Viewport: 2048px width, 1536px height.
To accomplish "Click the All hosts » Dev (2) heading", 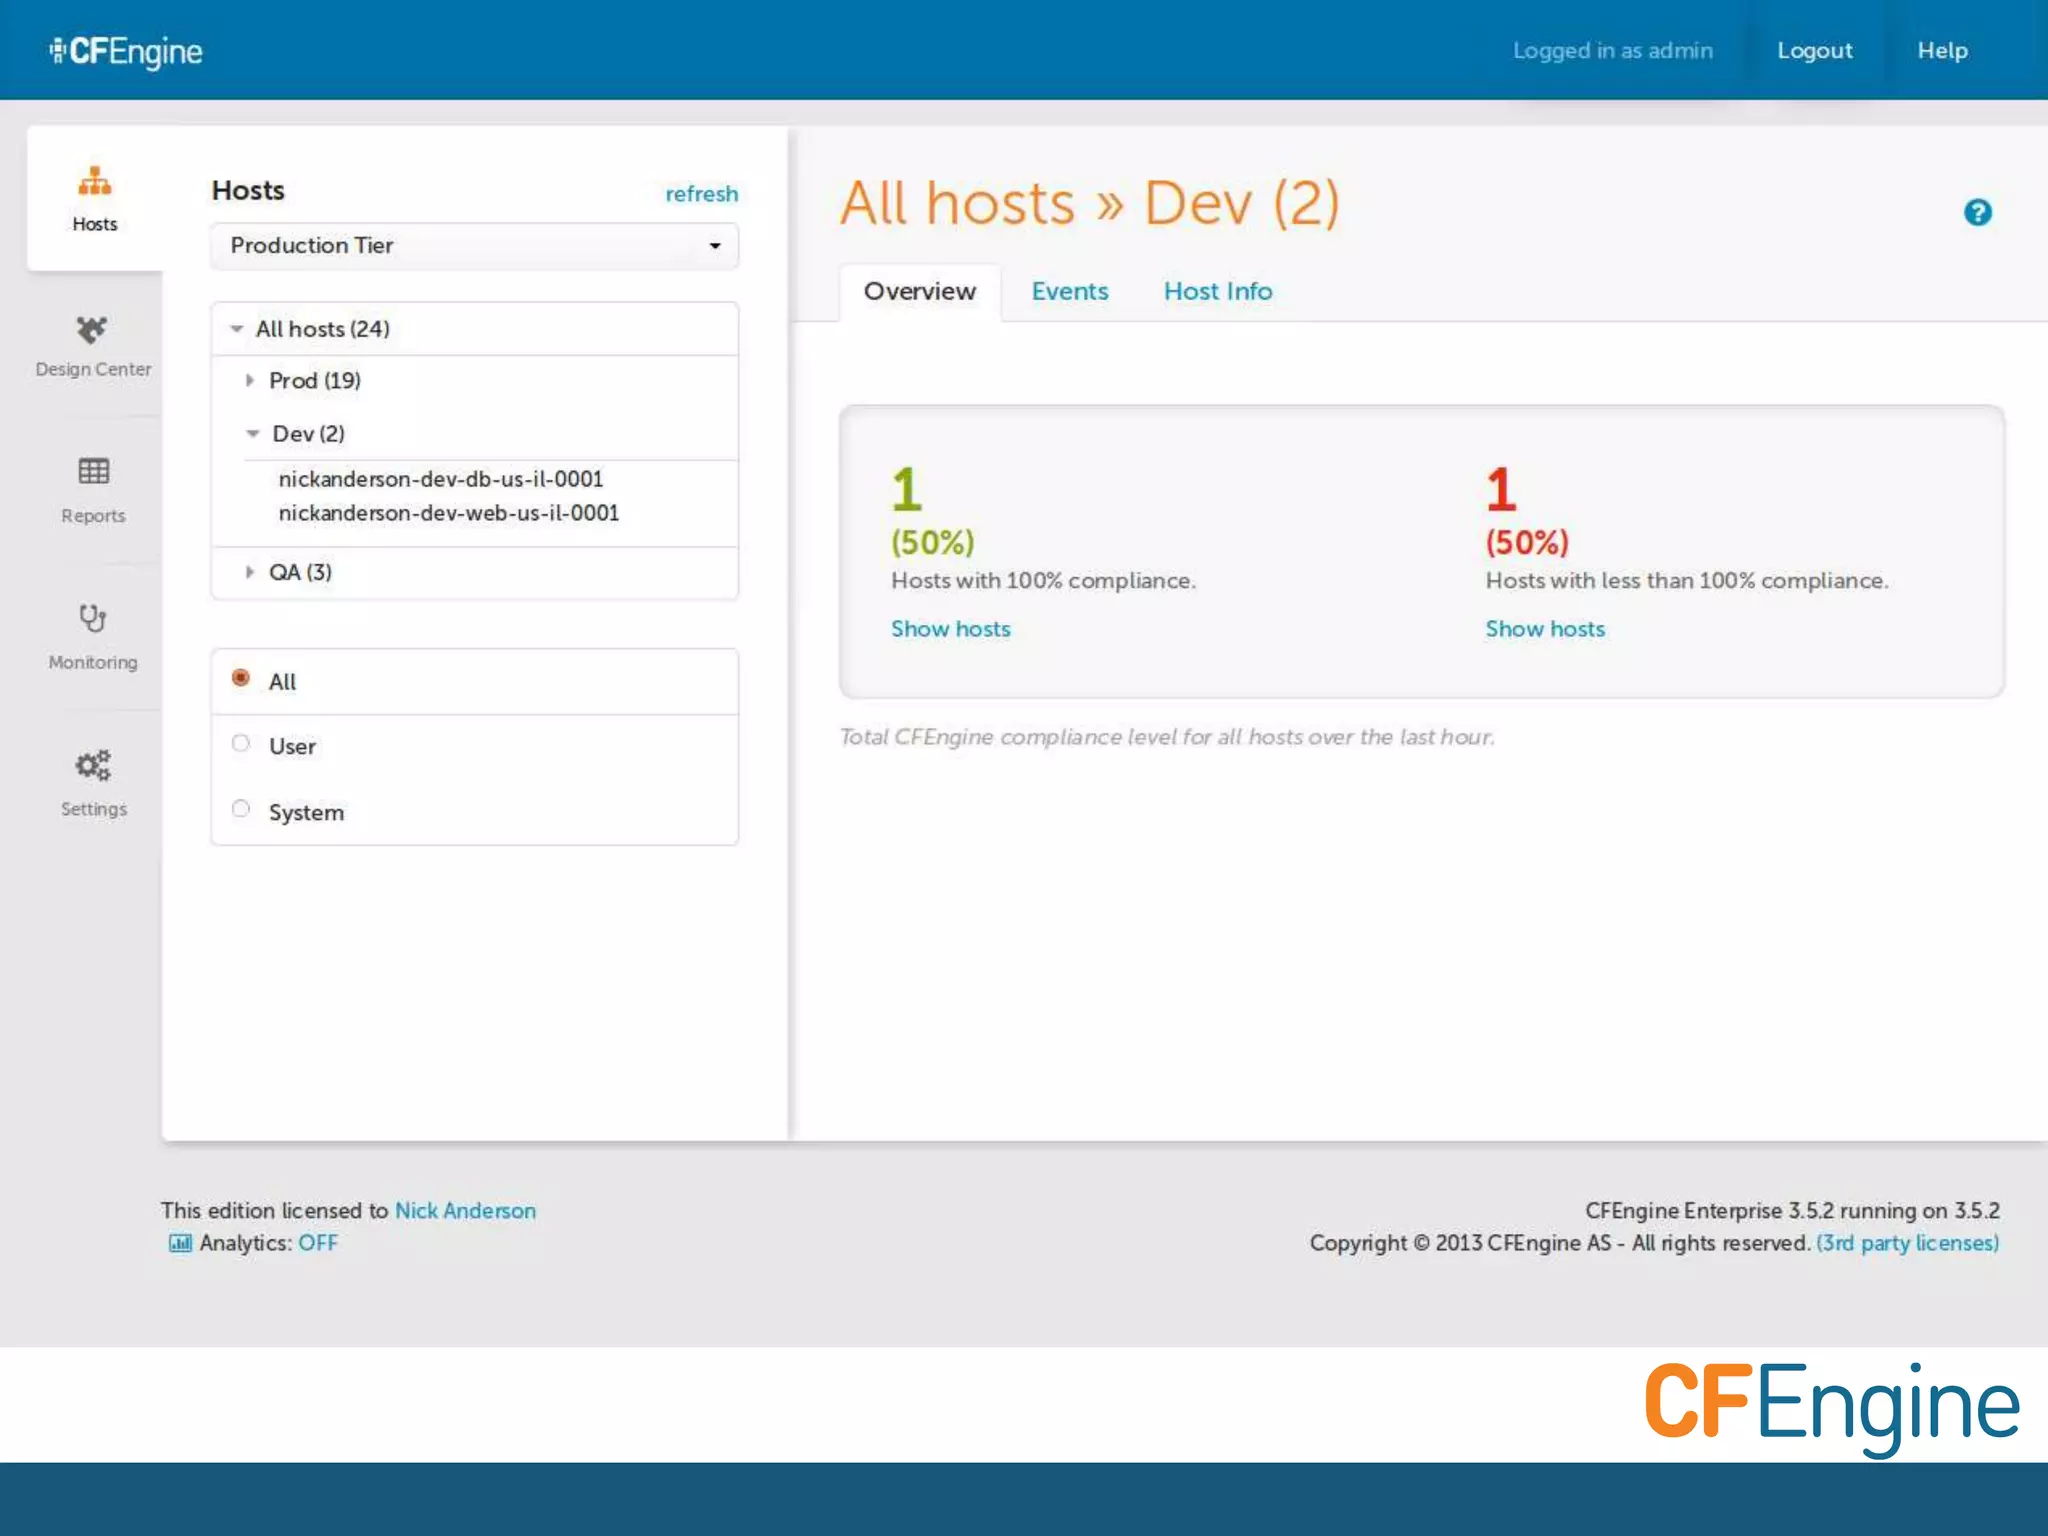I will tap(1089, 203).
